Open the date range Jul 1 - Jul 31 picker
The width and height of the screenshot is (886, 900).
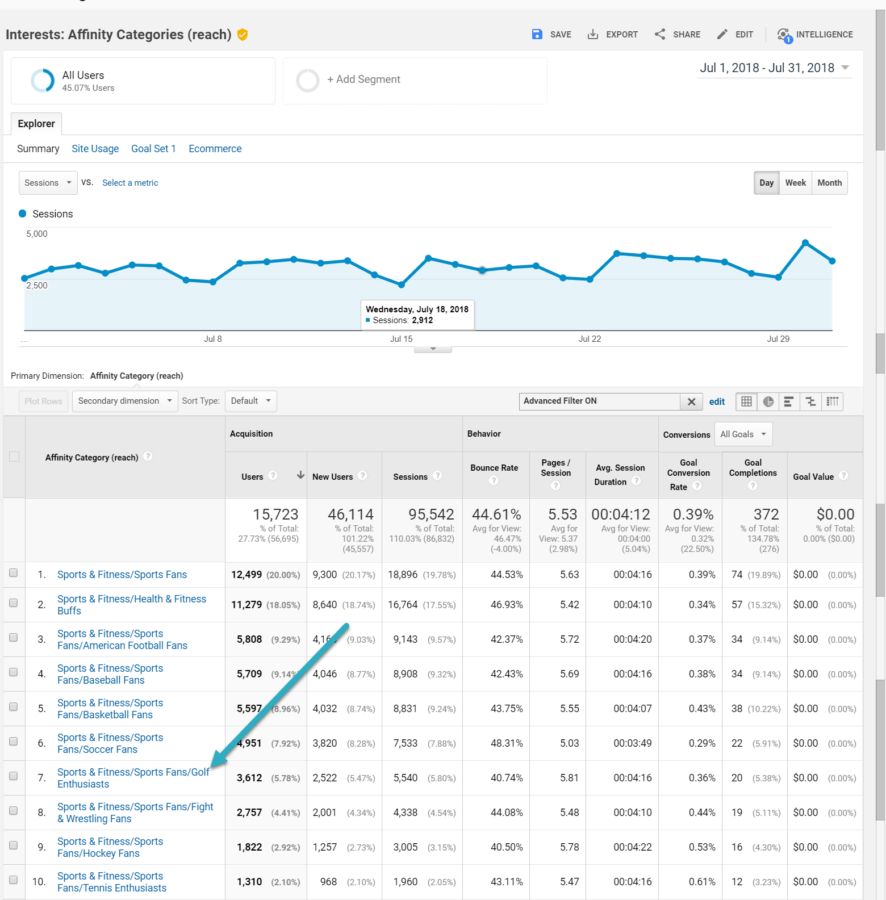774,68
